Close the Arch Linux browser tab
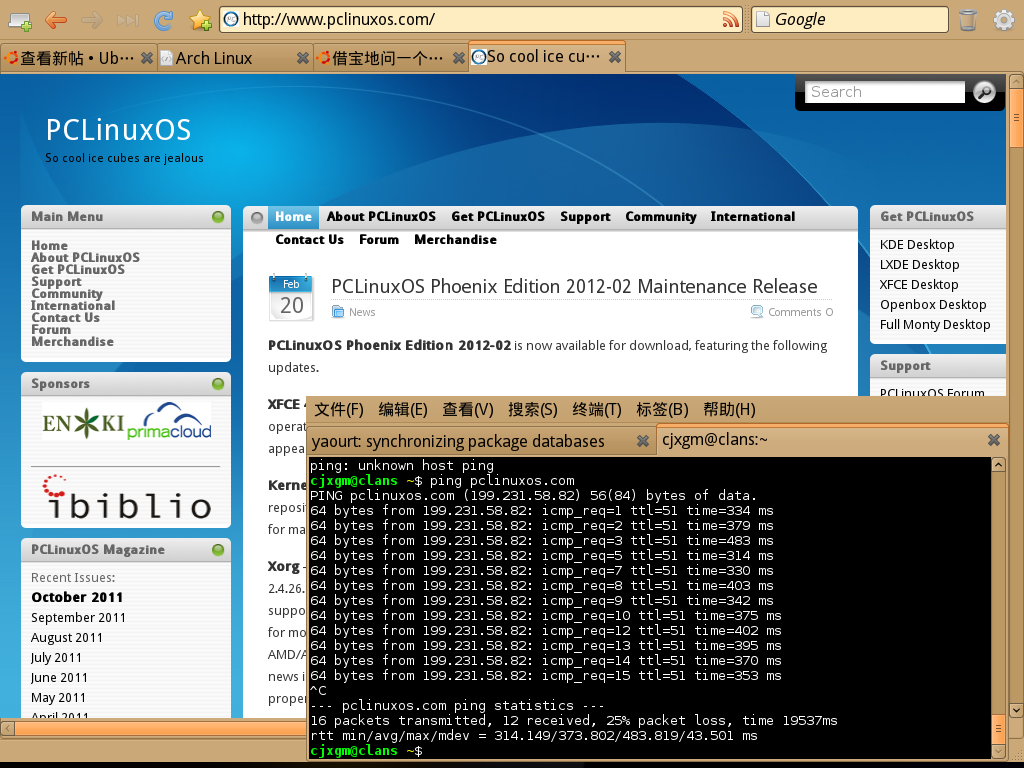 (302, 58)
